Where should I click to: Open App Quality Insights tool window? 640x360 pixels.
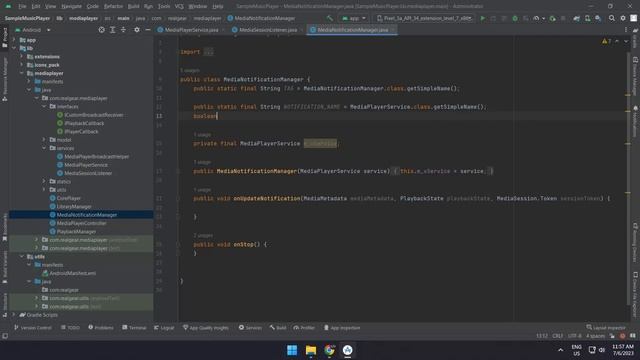tap(206, 327)
